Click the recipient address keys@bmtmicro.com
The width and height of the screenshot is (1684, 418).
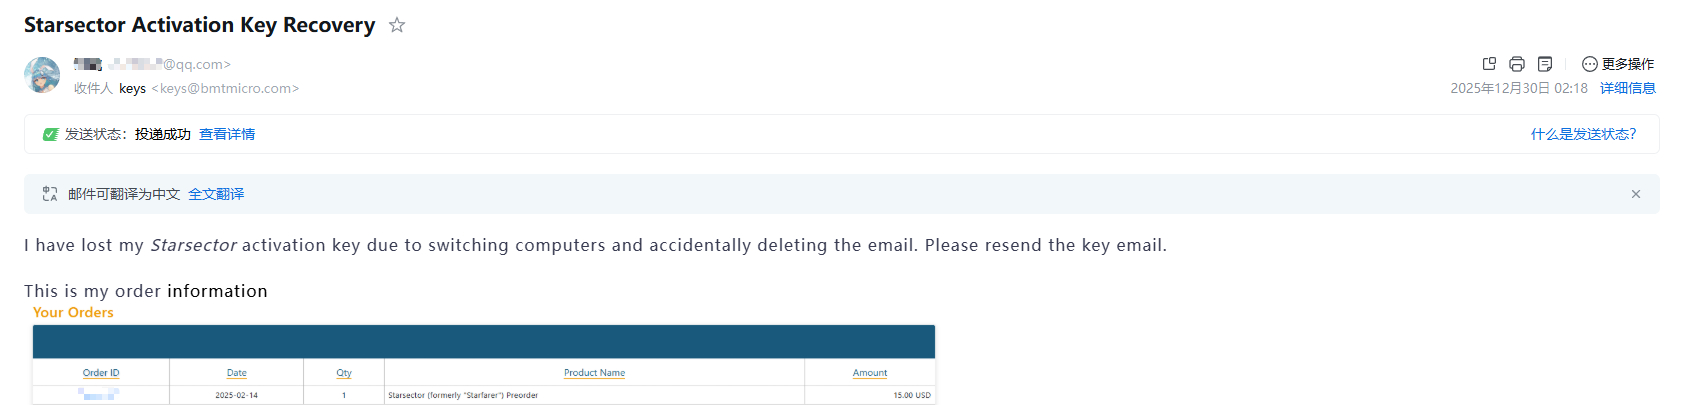pyautogui.click(x=229, y=88)
